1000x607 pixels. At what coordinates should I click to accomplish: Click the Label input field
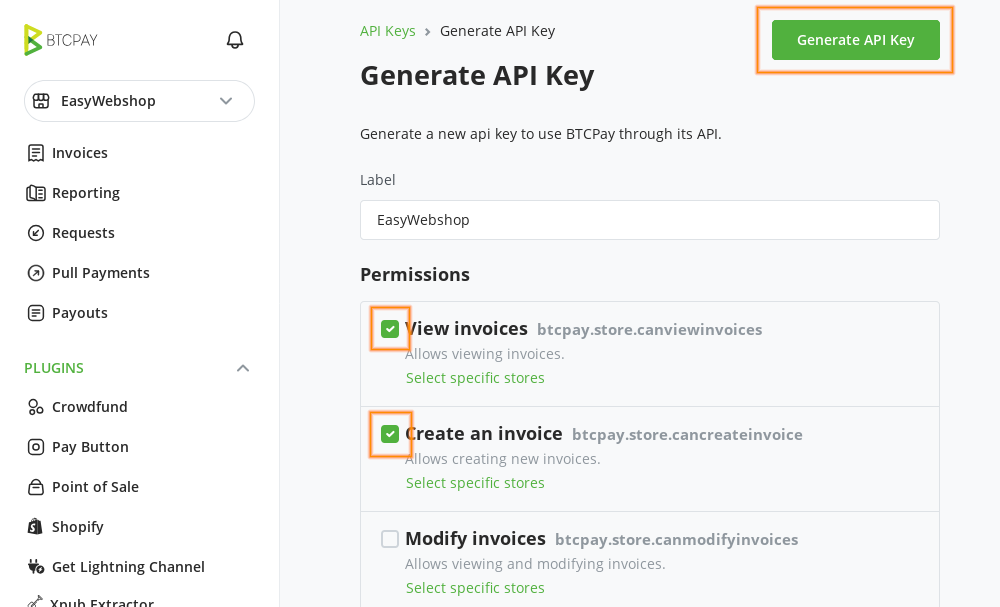pos(650,220)
